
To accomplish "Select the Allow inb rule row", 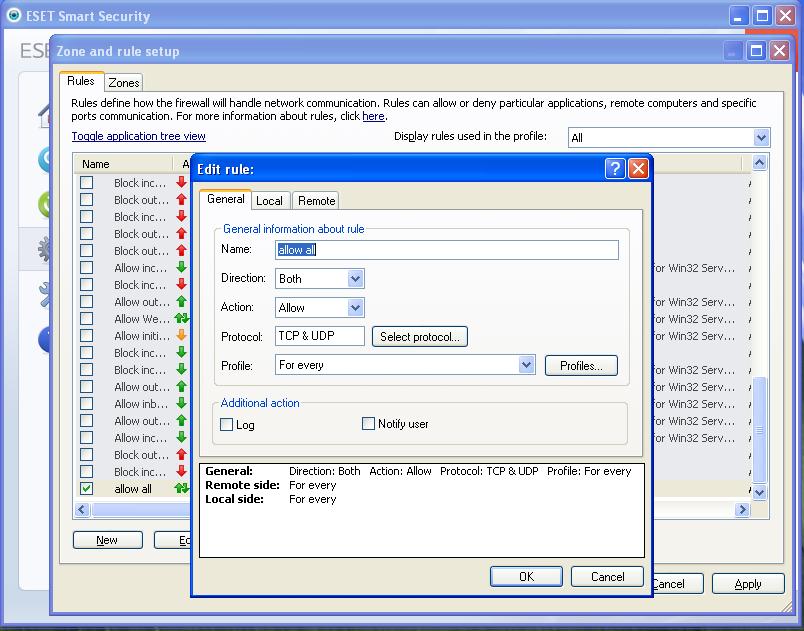I will [133, 403].
